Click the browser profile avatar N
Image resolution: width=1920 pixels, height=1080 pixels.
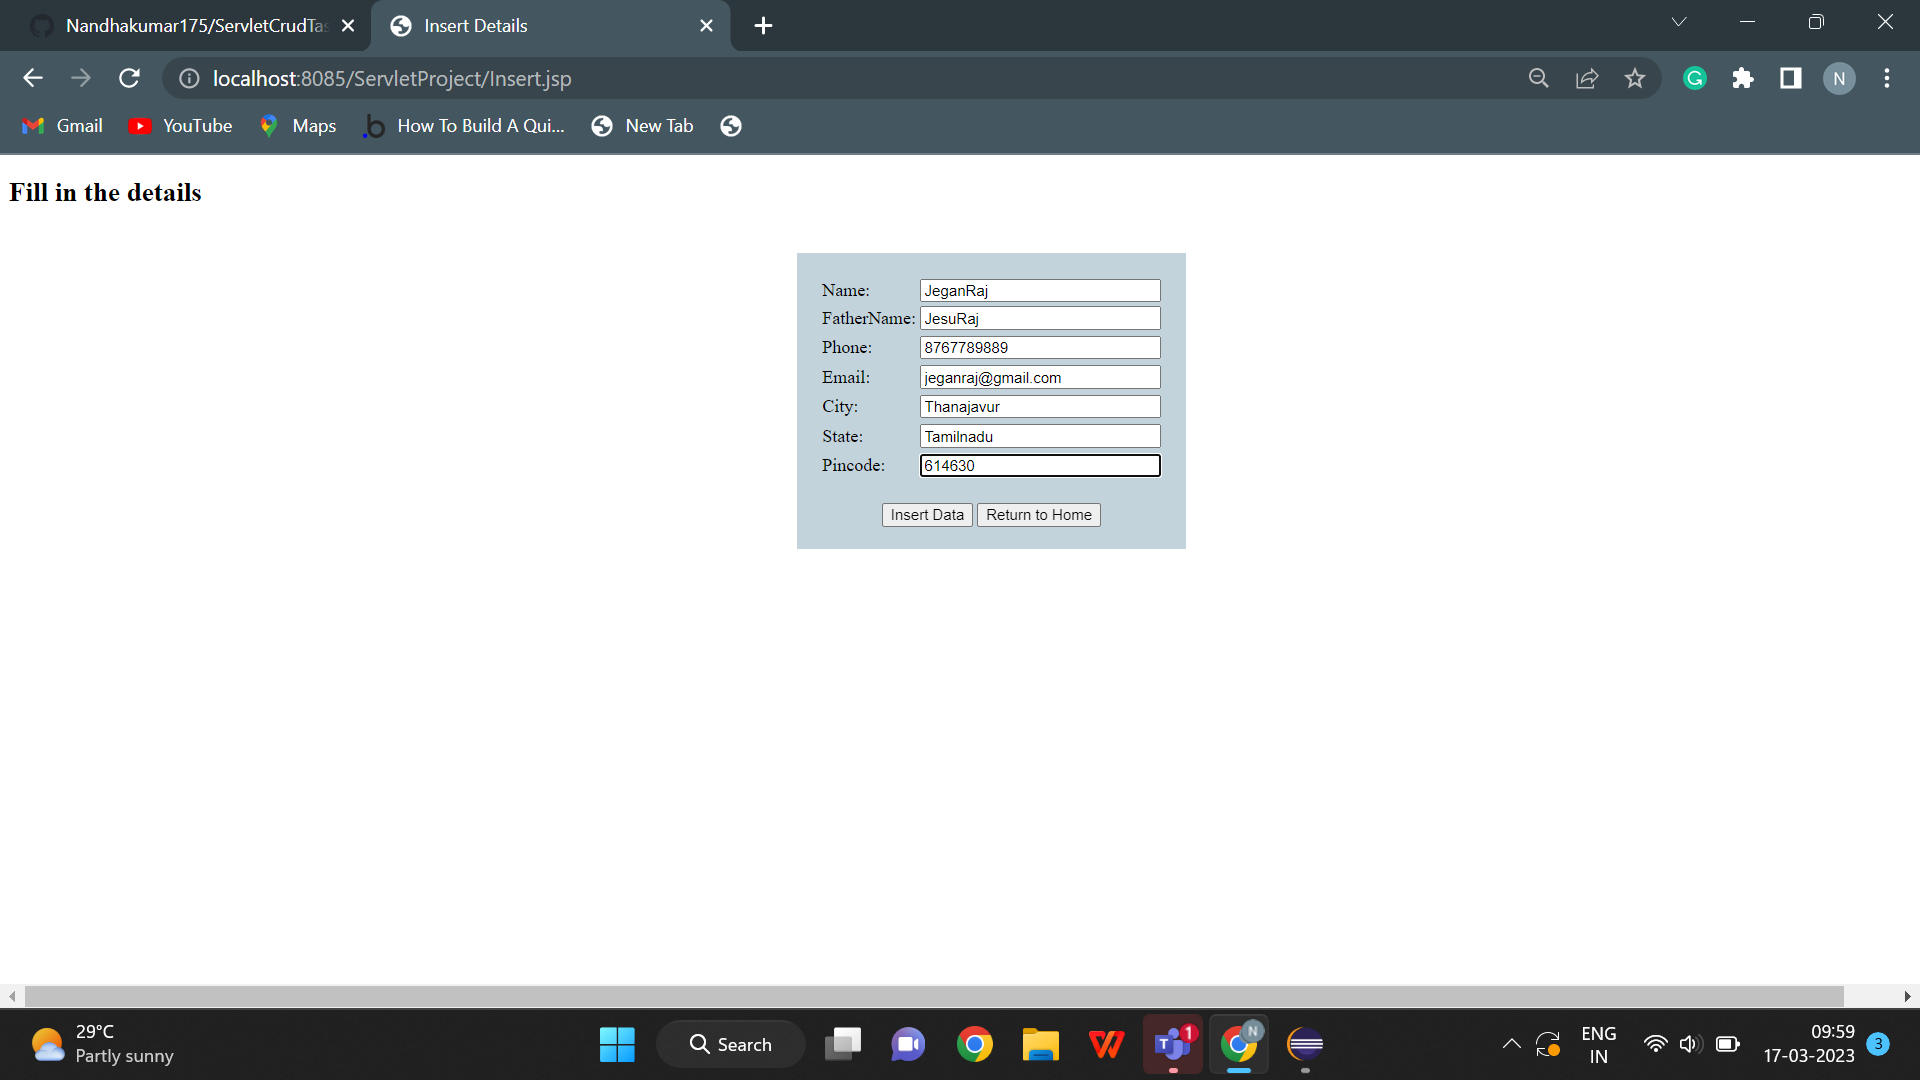point(1839,78)
